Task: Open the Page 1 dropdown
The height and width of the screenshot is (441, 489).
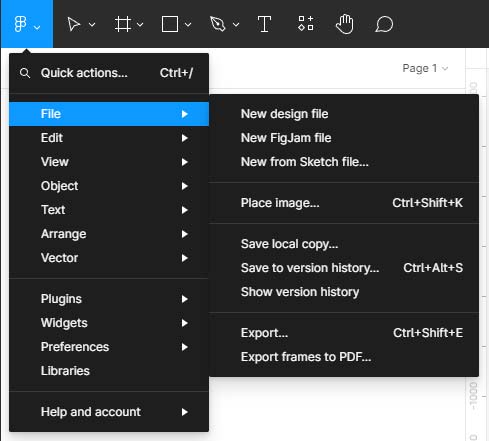Action: click(425, 68)
